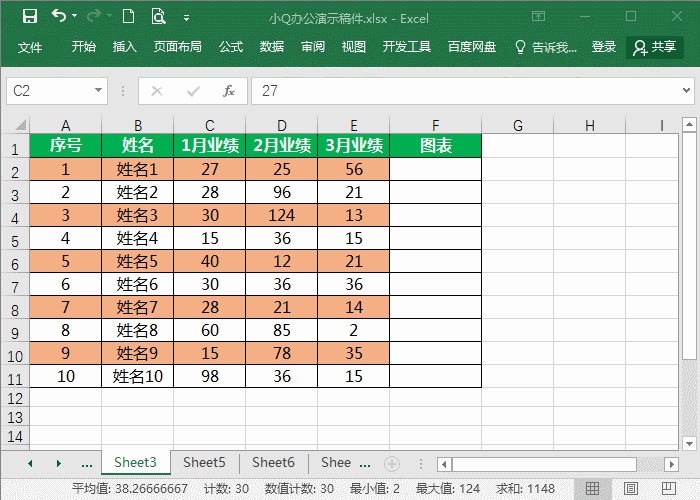The image size is (700, 500).
Task: Click the Undo arrow icon
Action: coord(58,16)
